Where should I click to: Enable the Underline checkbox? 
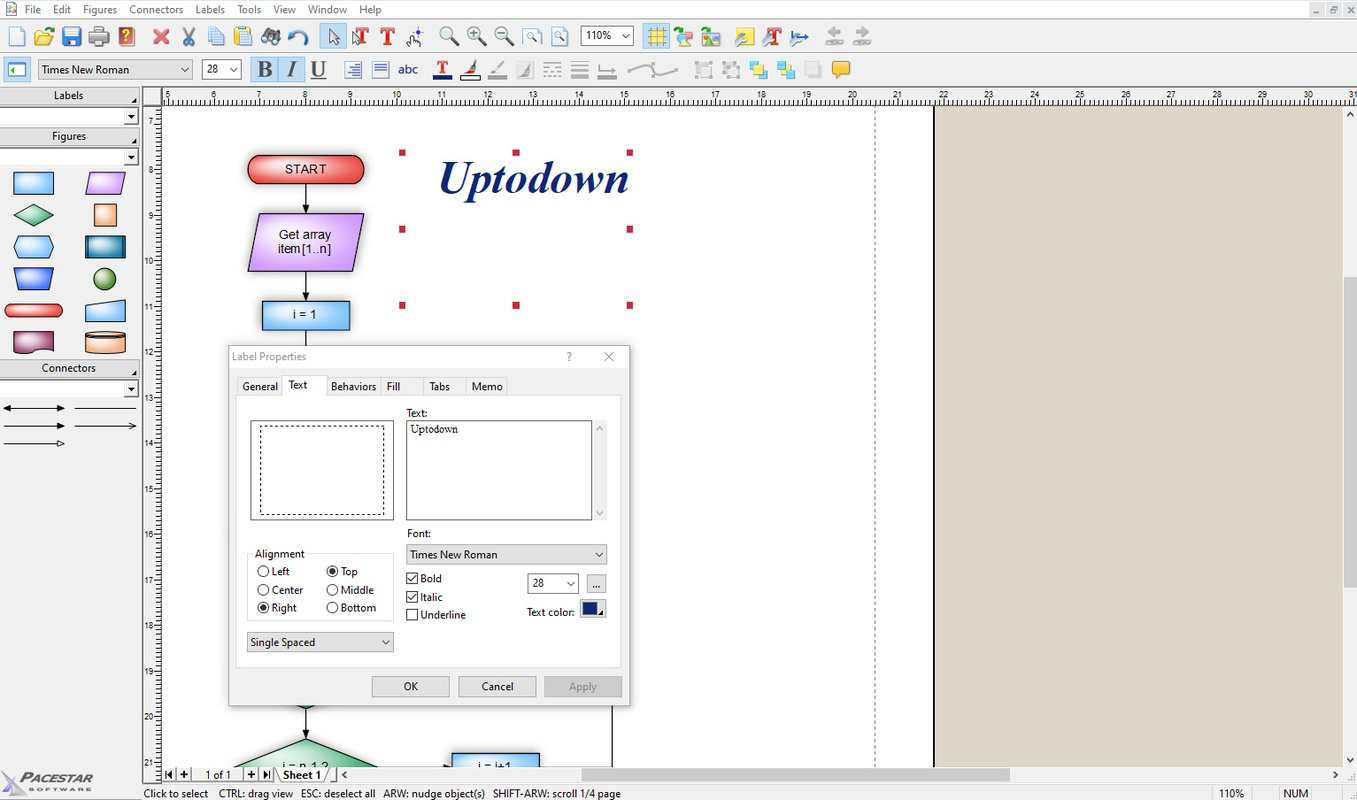pos(412,615)
